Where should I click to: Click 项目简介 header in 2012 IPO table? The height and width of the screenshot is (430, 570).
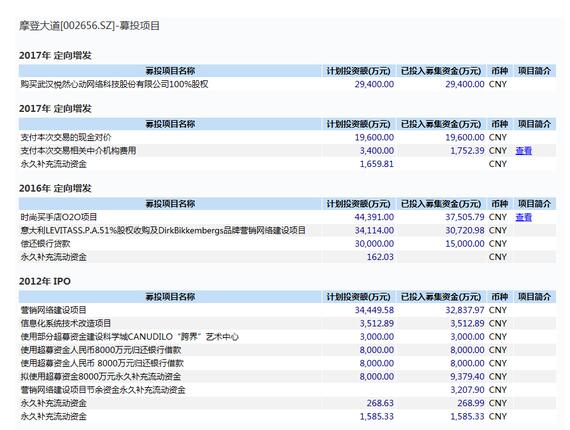(x=534, y=297)
